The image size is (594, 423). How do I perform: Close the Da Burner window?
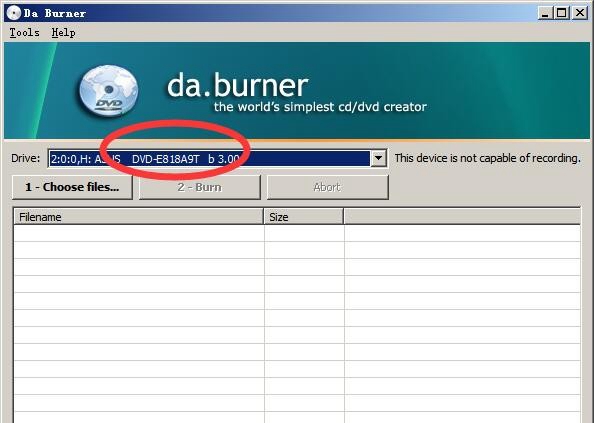pyautogui.click(x=580, y=13)
